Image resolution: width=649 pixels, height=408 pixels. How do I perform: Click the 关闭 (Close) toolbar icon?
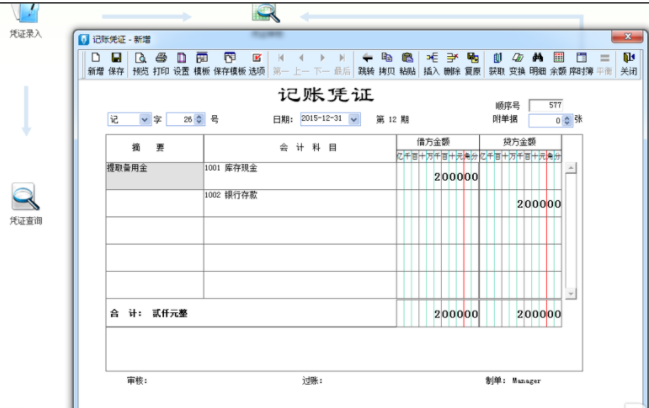pos(628,64)
